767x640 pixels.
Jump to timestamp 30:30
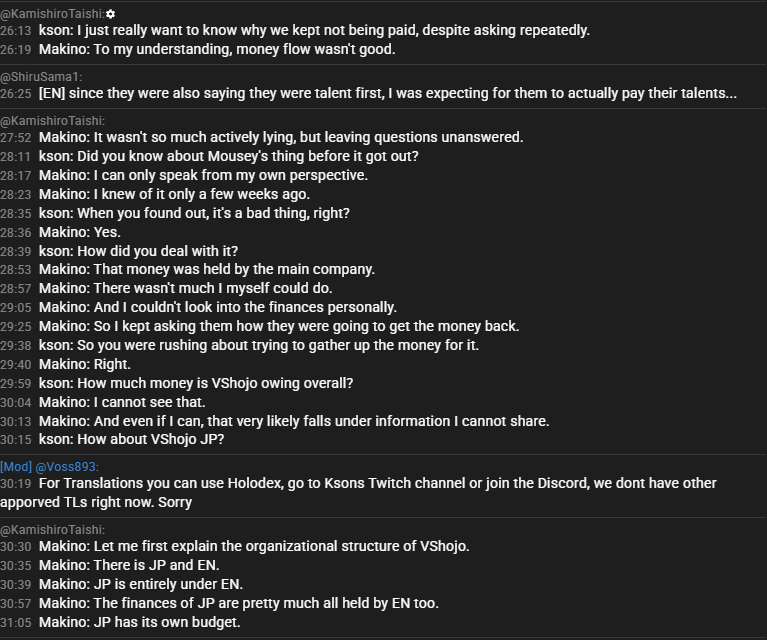pyautogui.click(x=16, y=547)
